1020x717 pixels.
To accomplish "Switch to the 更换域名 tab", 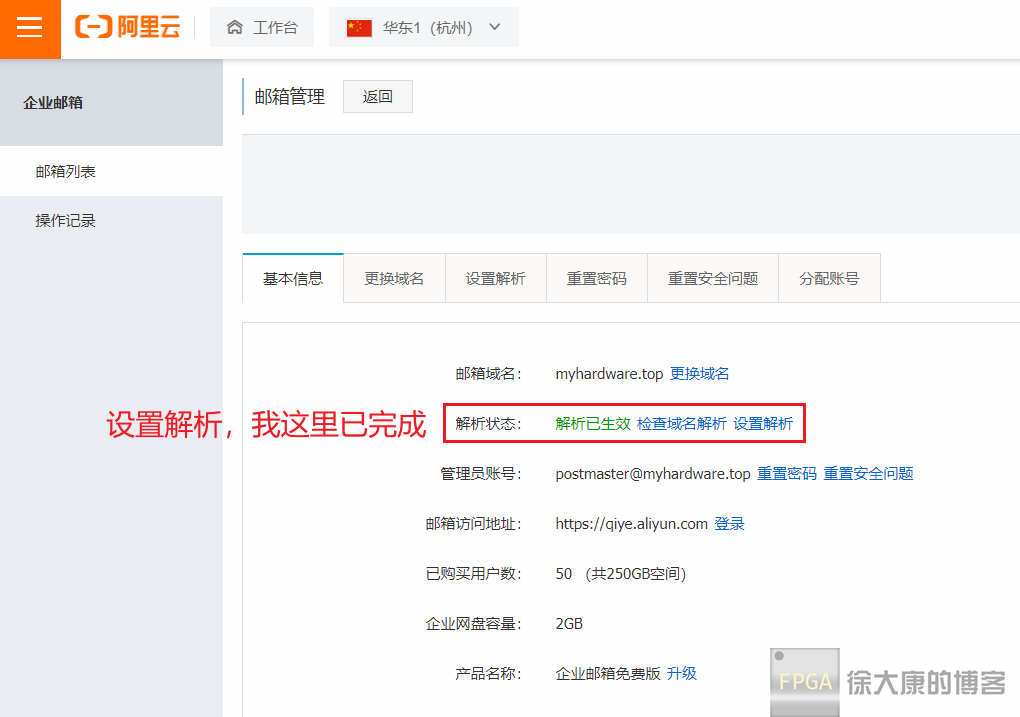I will [x=394, y=278].
